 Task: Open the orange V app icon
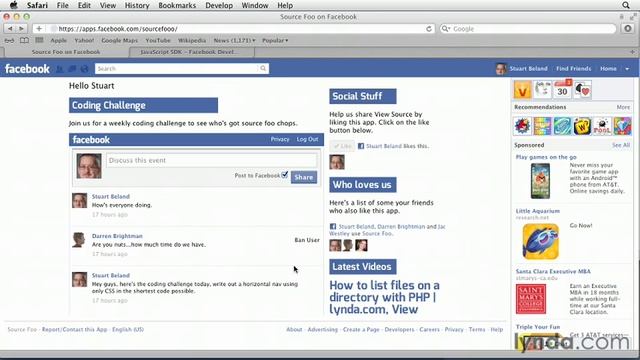[x=522, y=89]
